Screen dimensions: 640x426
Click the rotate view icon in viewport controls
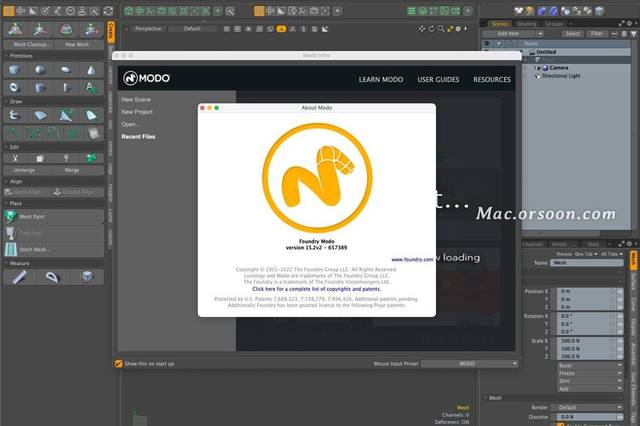pos(431,29)
